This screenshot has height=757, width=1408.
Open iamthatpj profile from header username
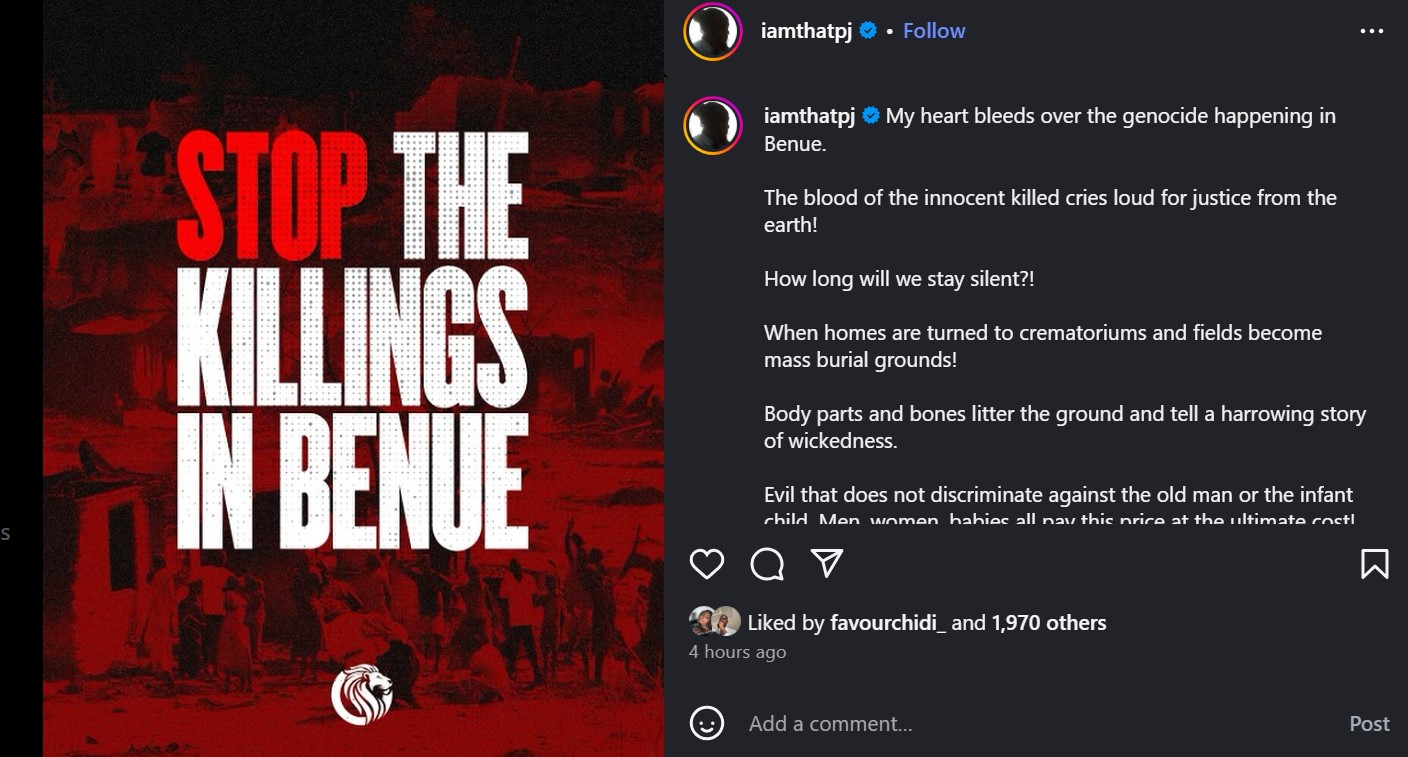pos(807,31)
